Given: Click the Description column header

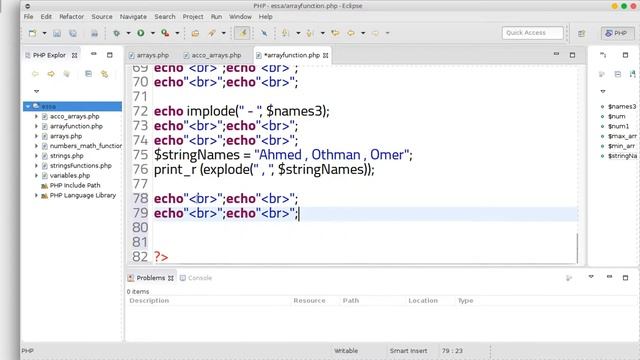Looking at the screenshot, I should [x=149, y=301].
